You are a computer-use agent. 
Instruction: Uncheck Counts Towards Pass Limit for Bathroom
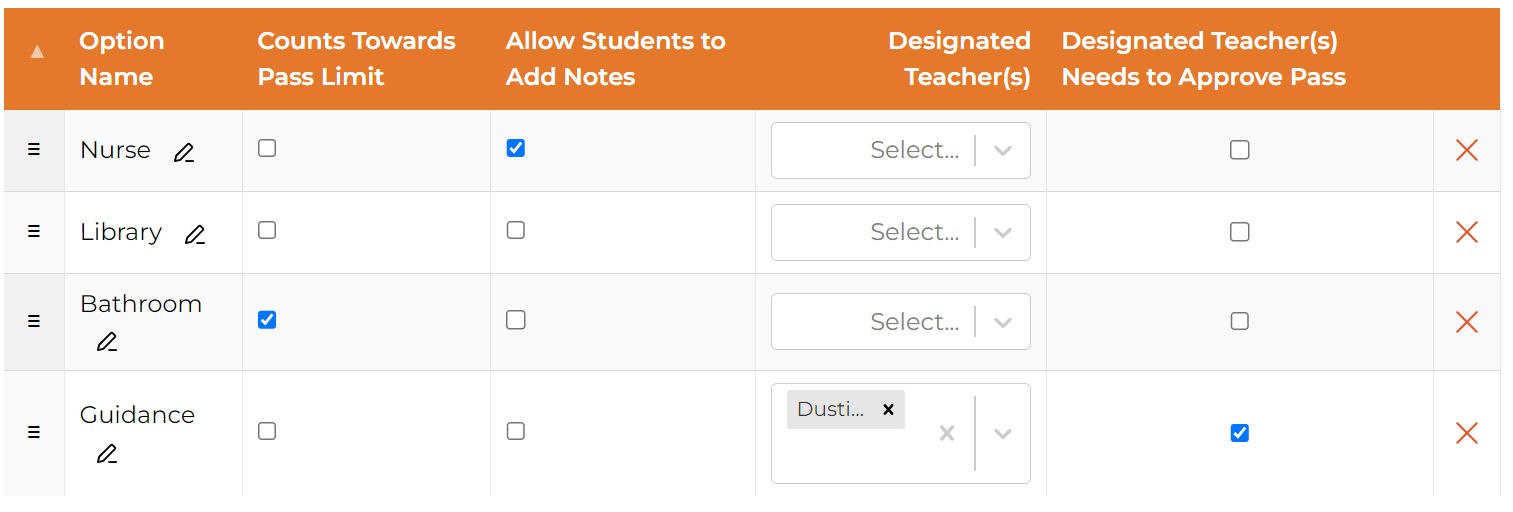[267, 320]
